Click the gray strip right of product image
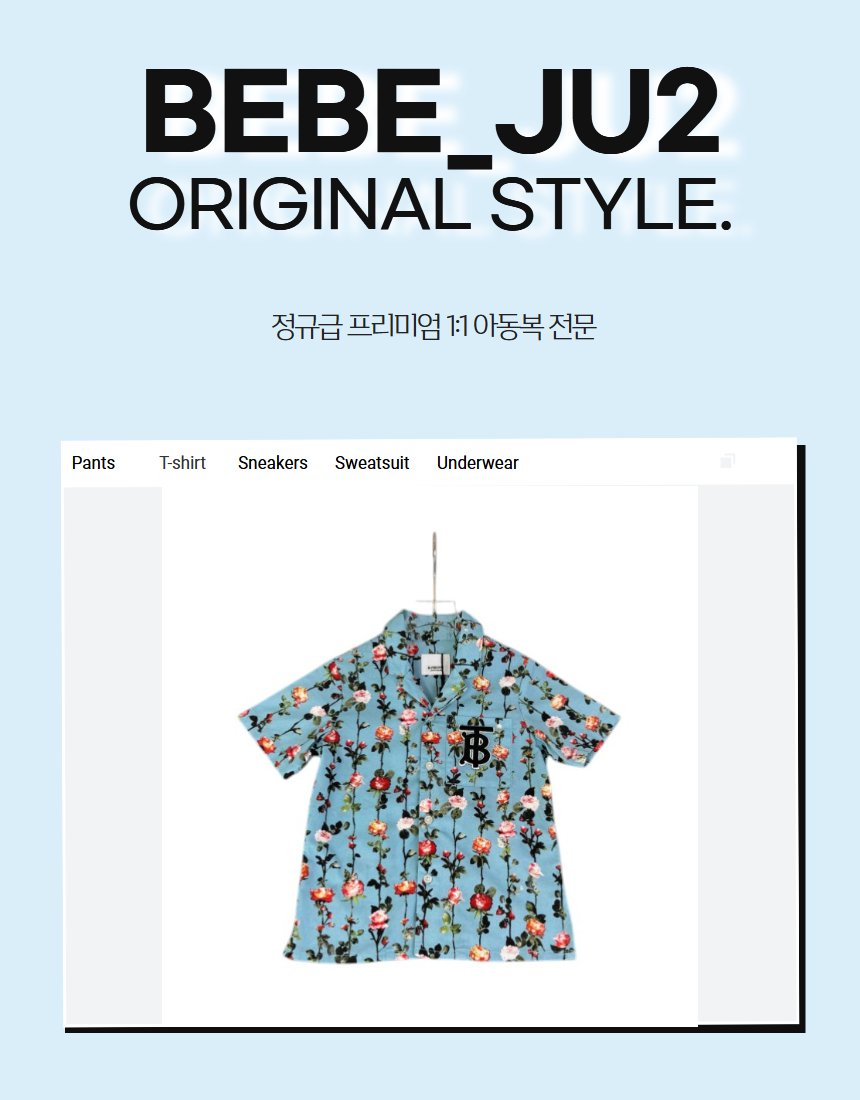This screenshot has height=1100, width=860. (x=746, y=755)
